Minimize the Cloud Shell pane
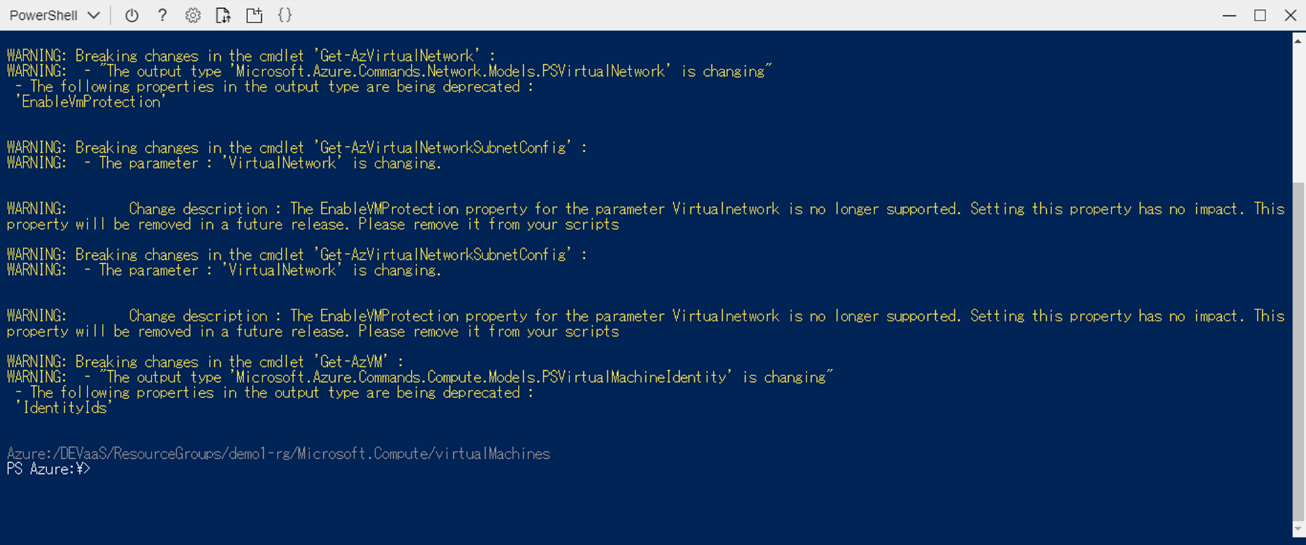 1230,15
